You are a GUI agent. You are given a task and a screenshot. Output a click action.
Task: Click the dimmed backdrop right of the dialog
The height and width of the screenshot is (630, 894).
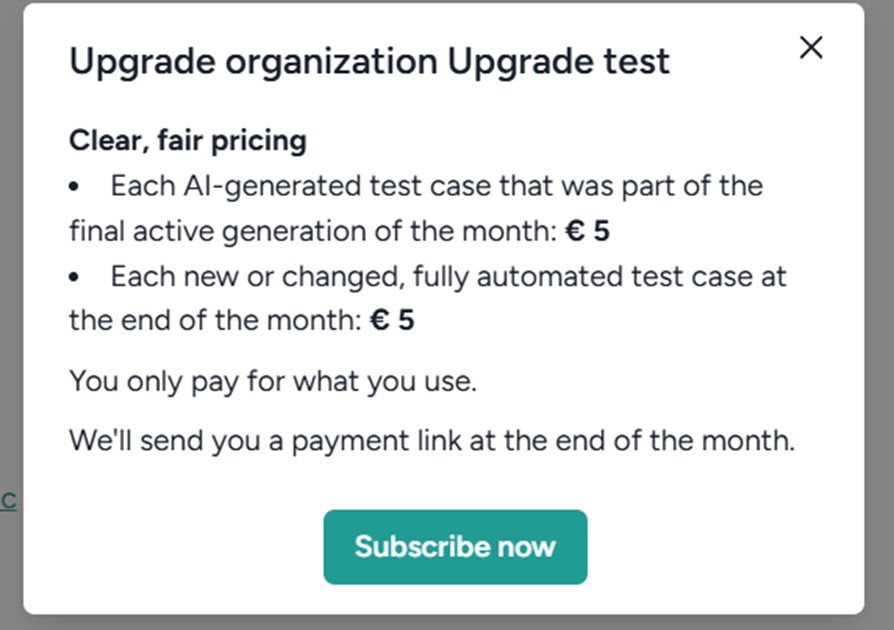(879, 300)
